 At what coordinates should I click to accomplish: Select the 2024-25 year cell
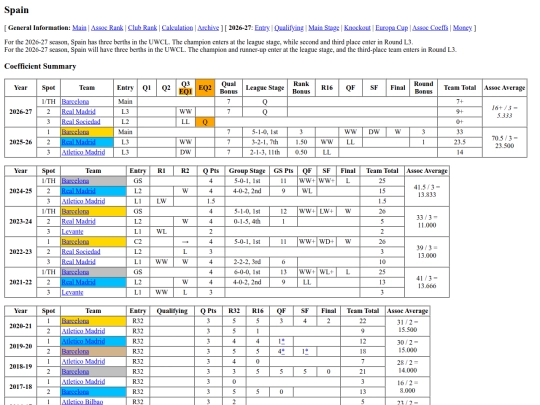click(21, 191)
